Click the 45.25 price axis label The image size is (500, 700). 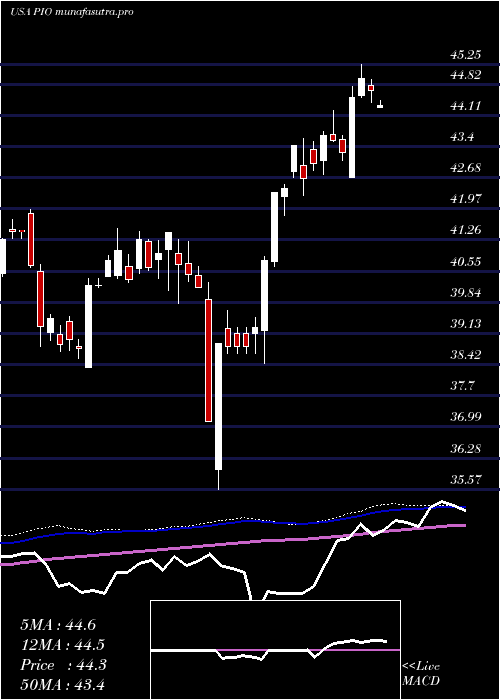tap(466, 55)
